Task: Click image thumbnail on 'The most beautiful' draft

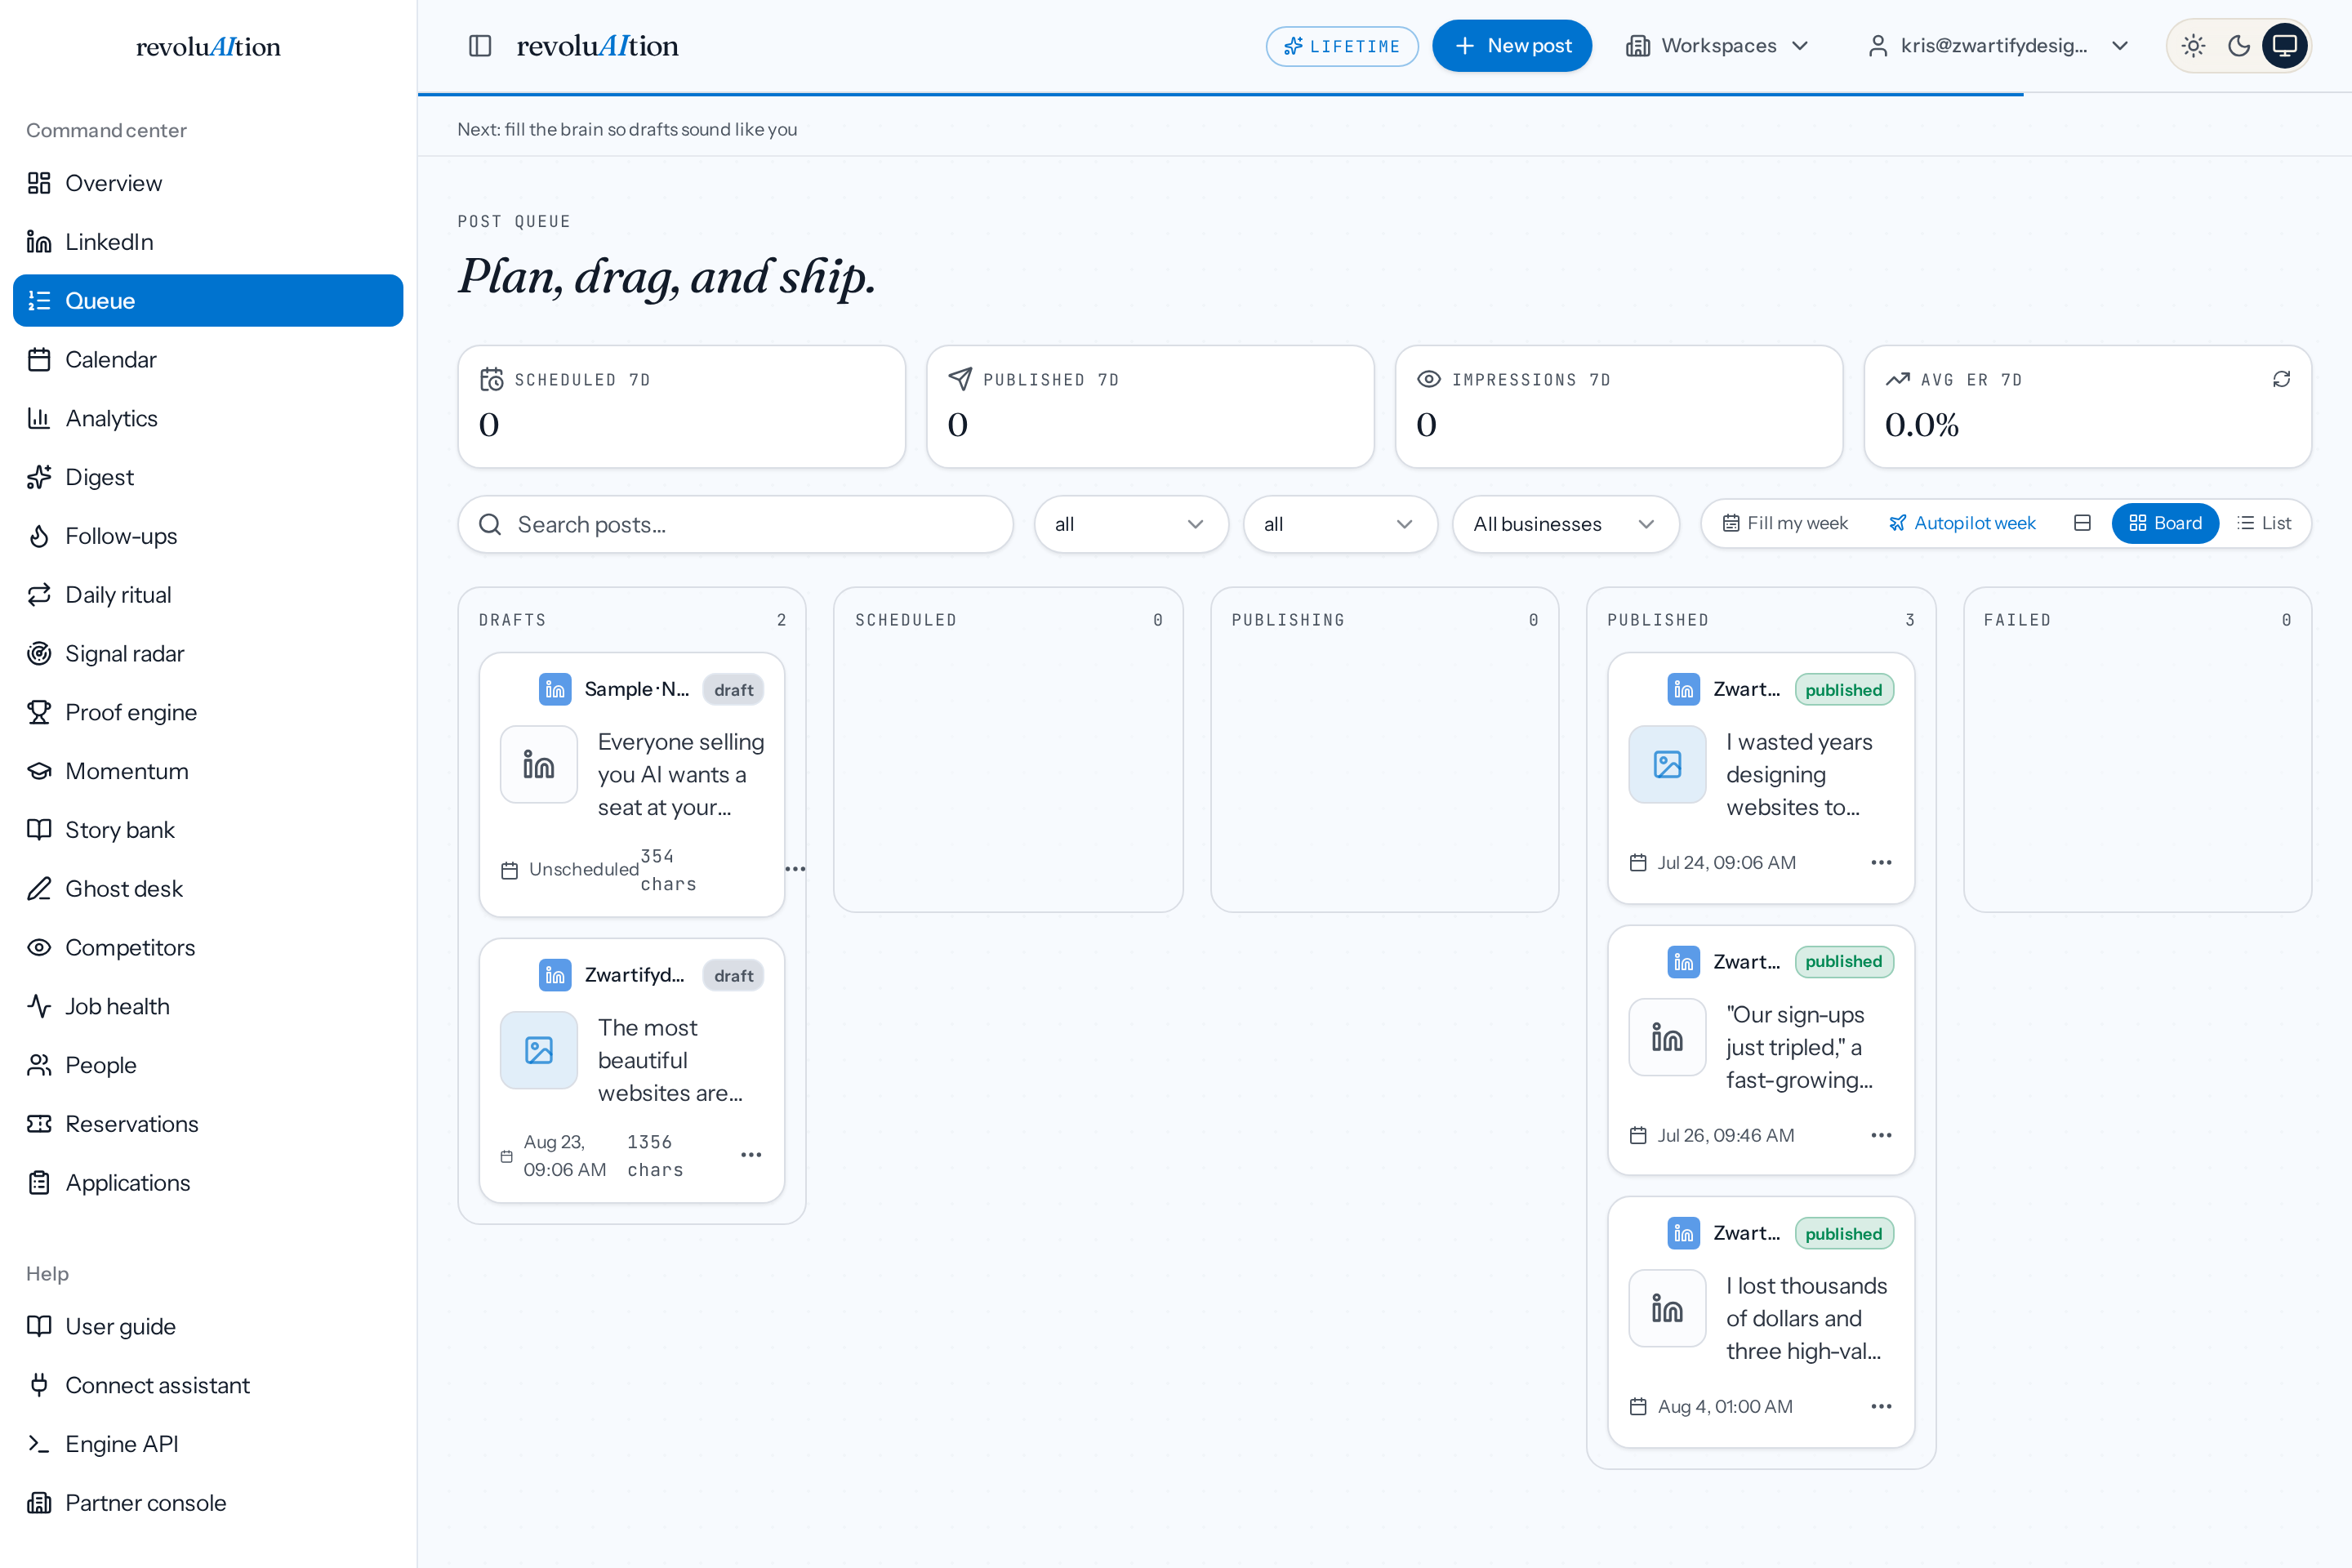Action: pos(539,1050)
